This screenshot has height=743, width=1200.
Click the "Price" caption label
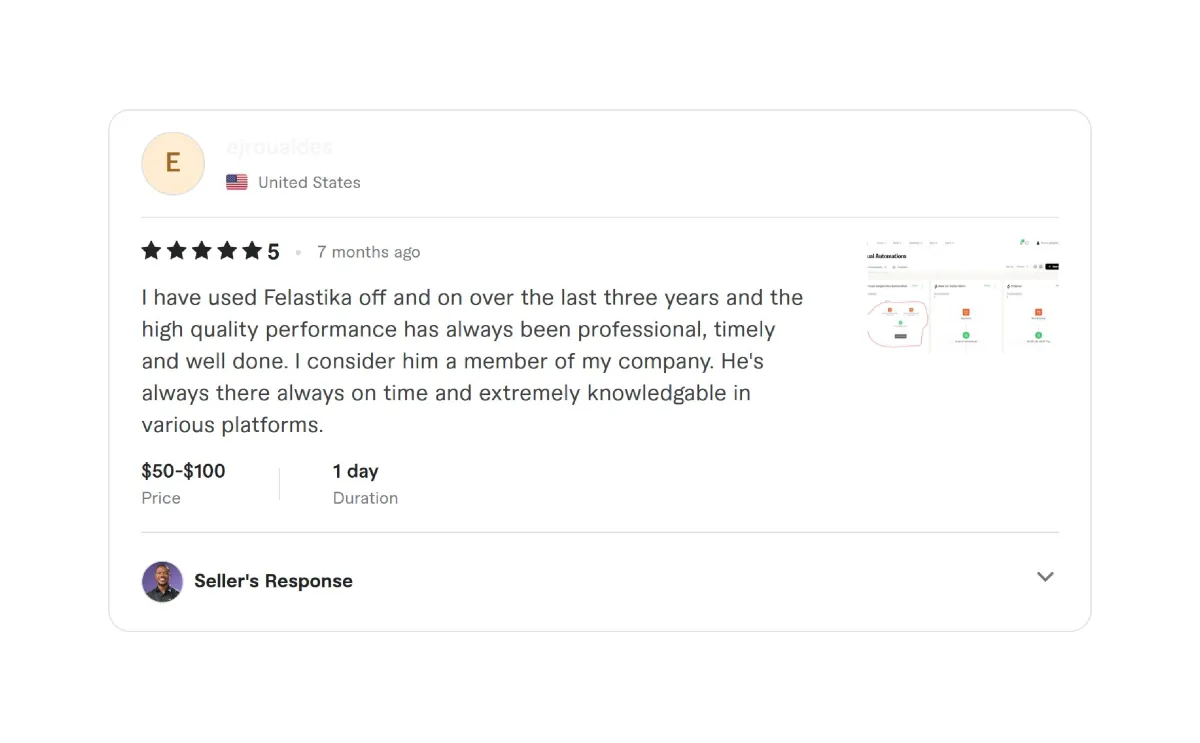pos(161,498)
